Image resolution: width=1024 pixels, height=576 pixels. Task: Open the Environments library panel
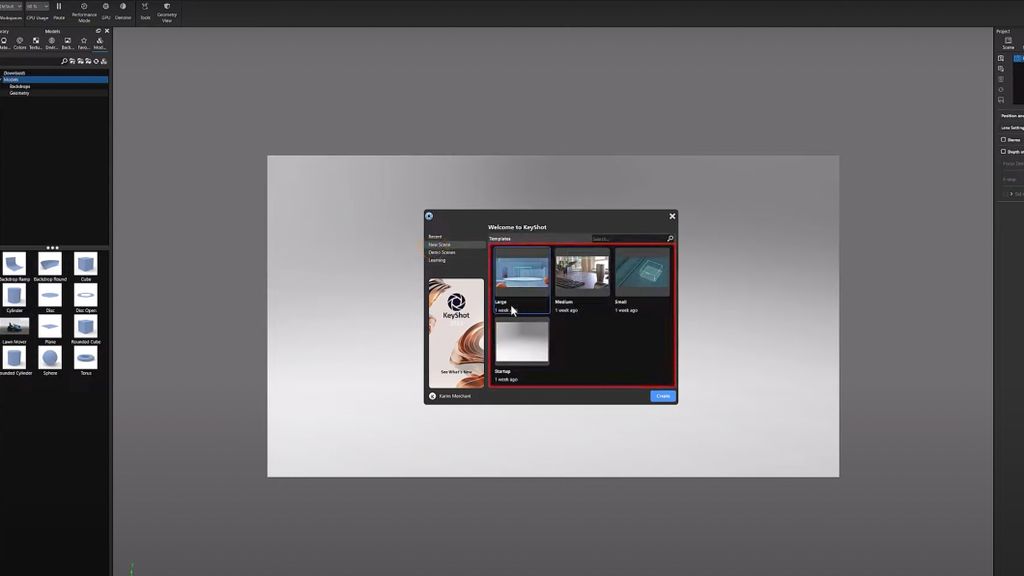[53, 40]
